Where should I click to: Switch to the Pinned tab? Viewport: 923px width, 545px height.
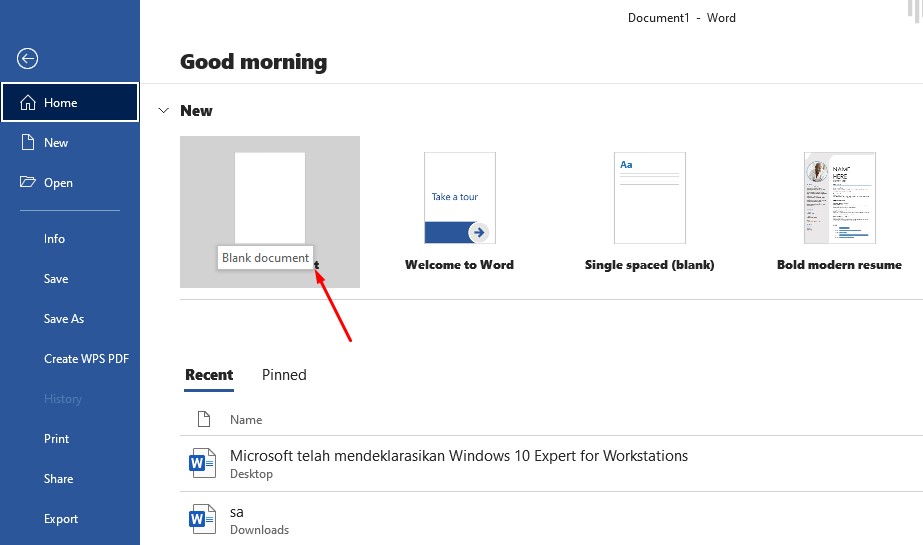click(x=284, y=375)
